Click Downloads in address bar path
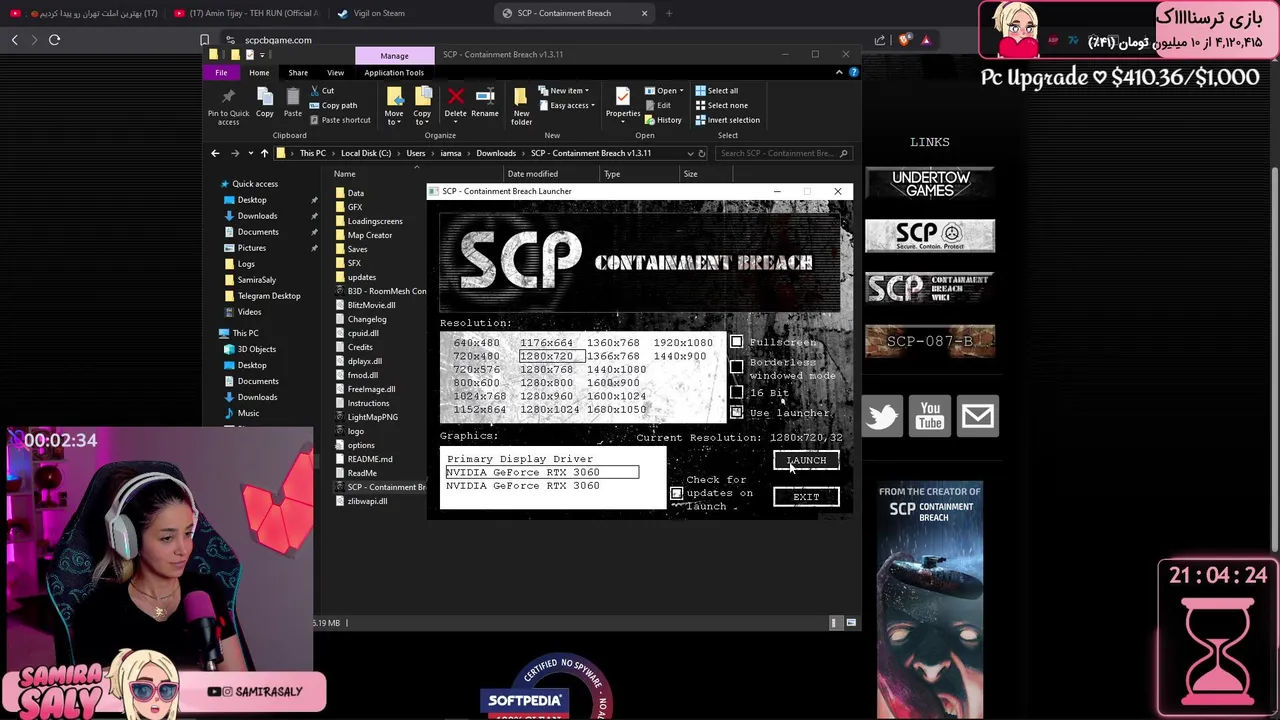Viewport: 1280px width, 720px height. 496,153
